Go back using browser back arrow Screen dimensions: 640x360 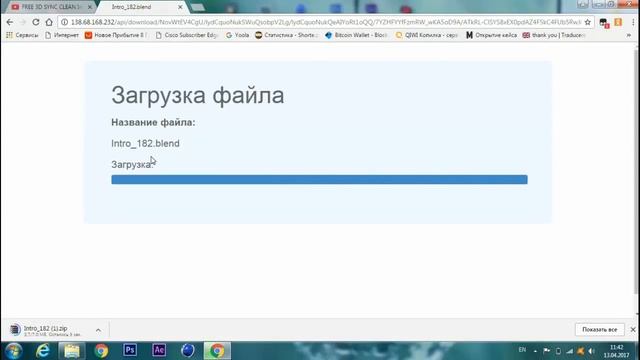point(10,22)
